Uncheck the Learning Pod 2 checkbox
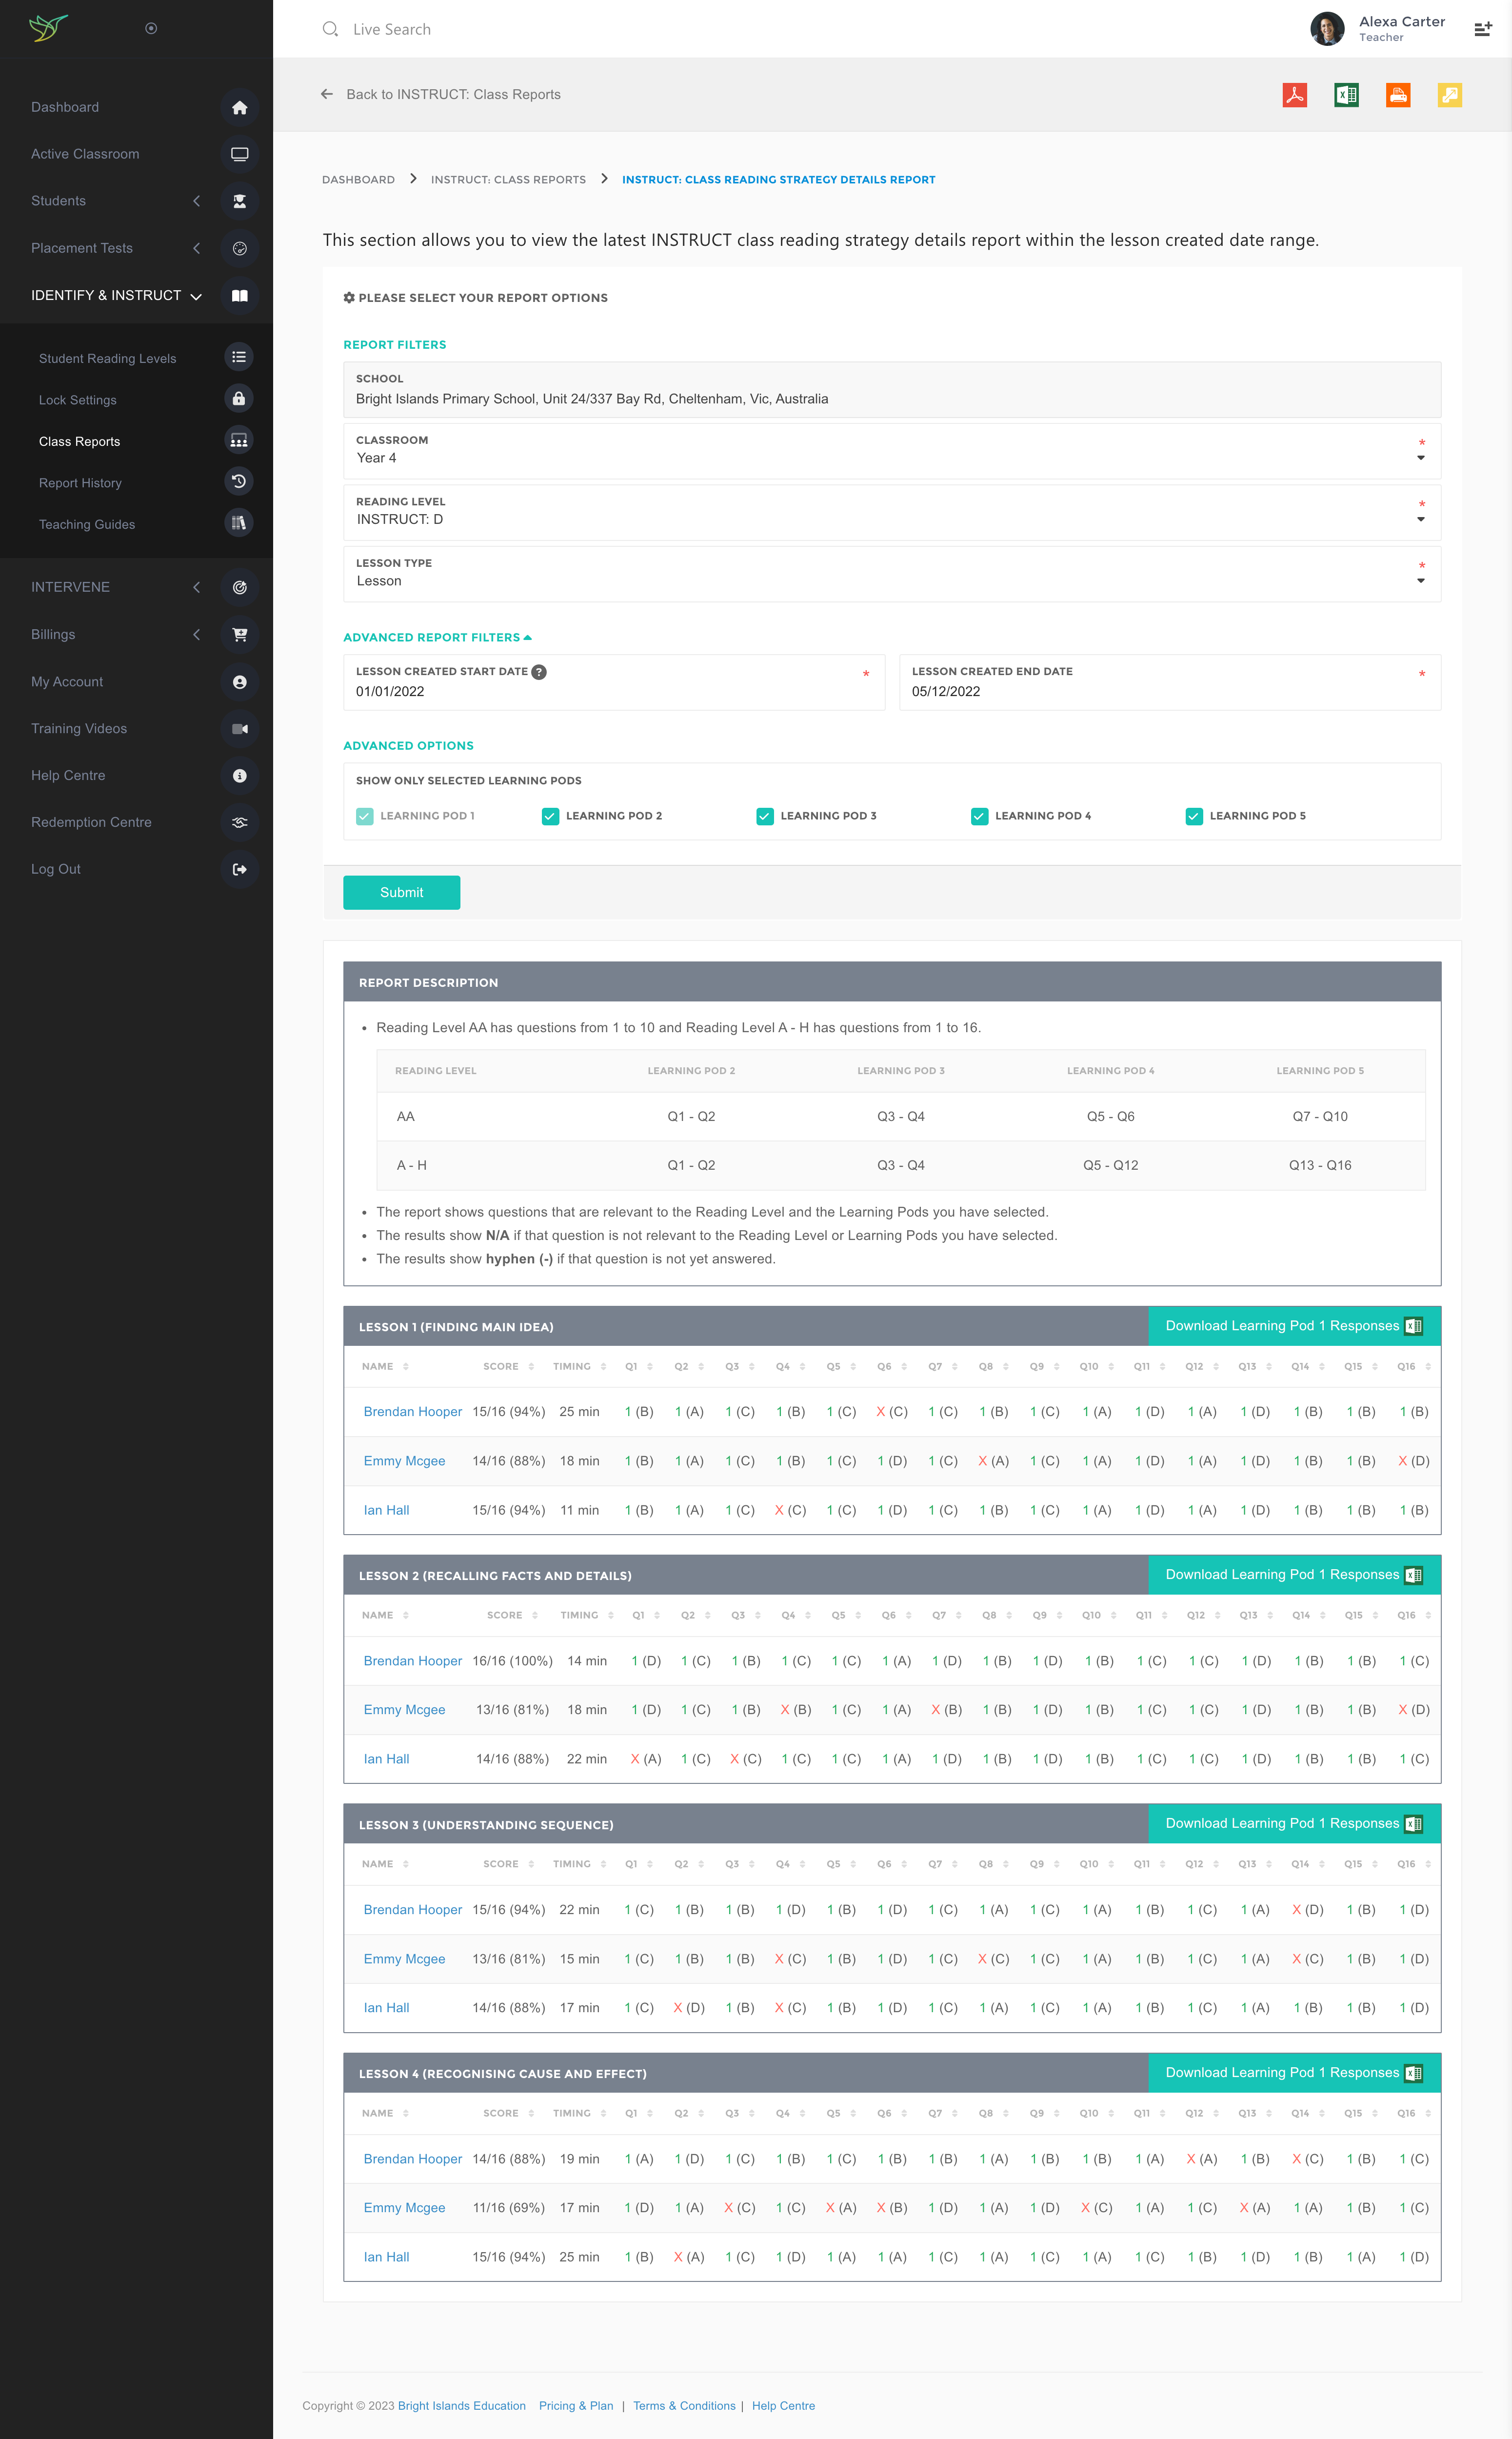Viewport: 1512px width, 2439px height. 550,816
